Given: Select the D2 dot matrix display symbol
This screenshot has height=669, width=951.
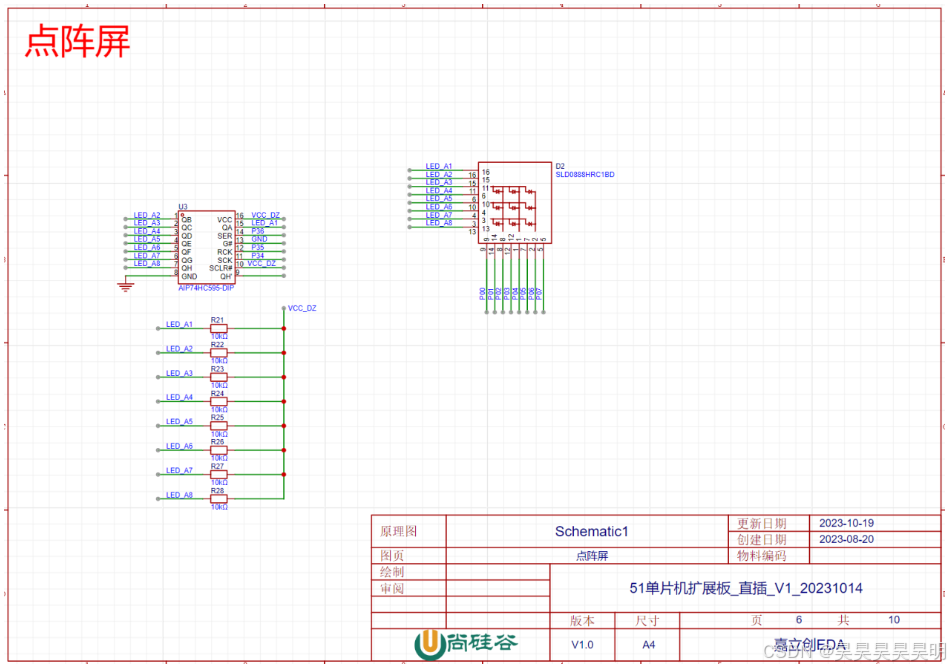Looking at the screenshot, I should coord(515,203).
